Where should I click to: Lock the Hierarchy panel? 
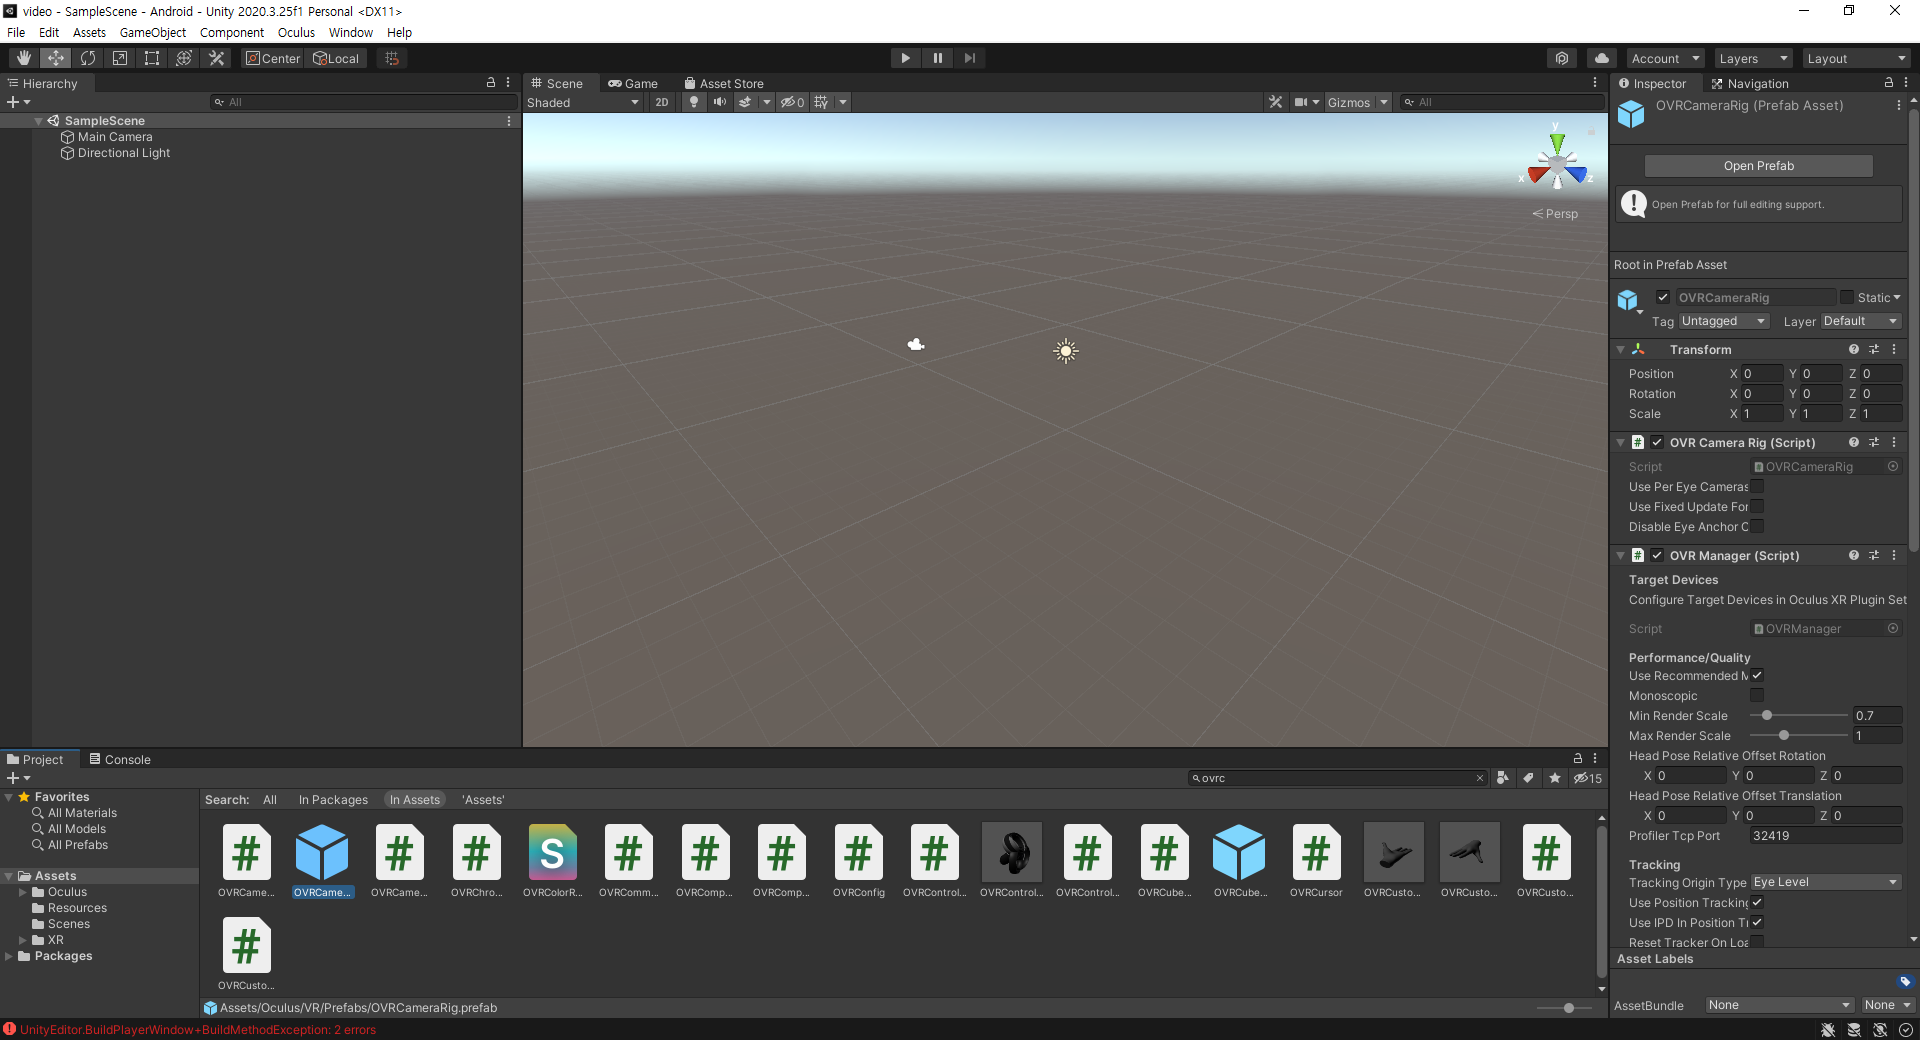pyautogui.click(x=490, y=83)
